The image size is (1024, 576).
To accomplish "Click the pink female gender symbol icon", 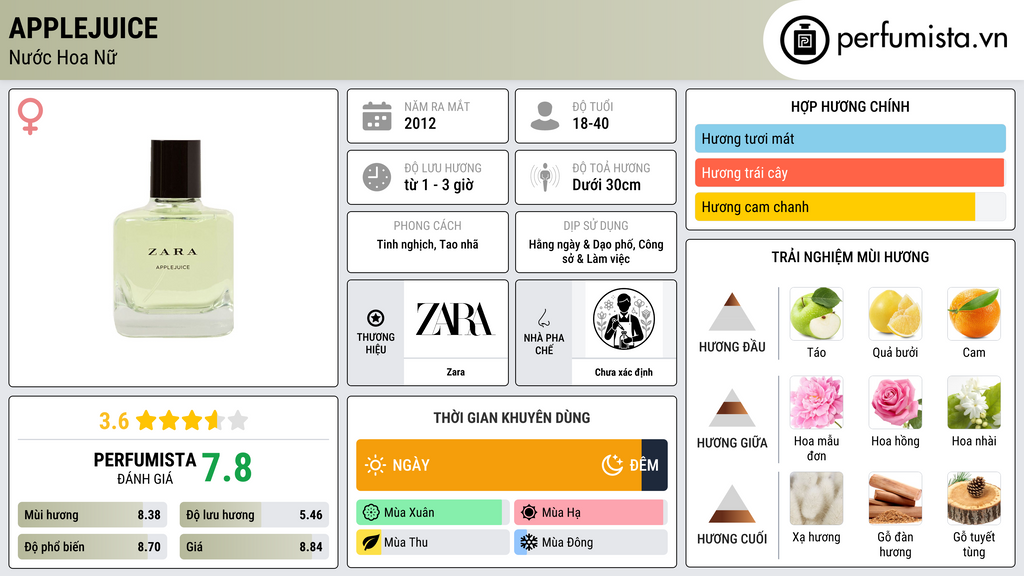I will (30, 116).
